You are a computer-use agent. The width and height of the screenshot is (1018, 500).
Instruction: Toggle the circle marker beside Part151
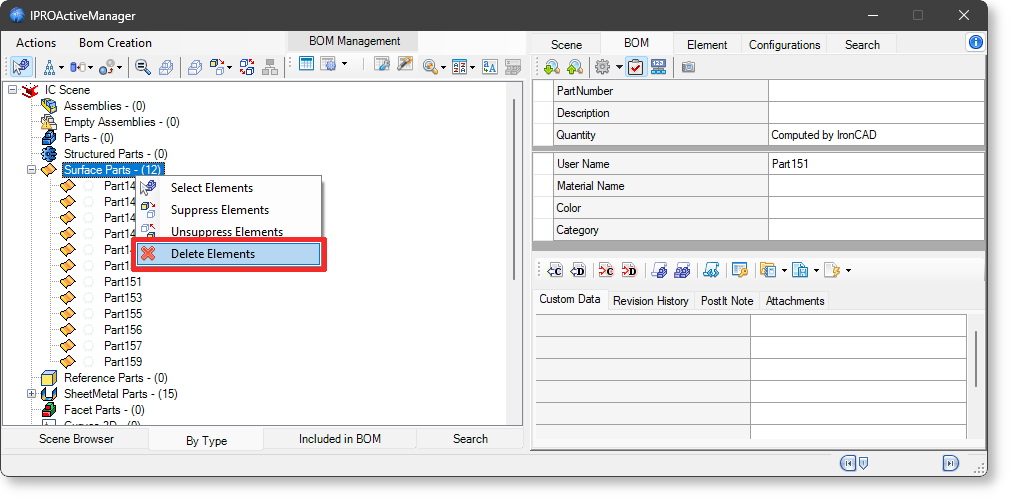[89, 282]
